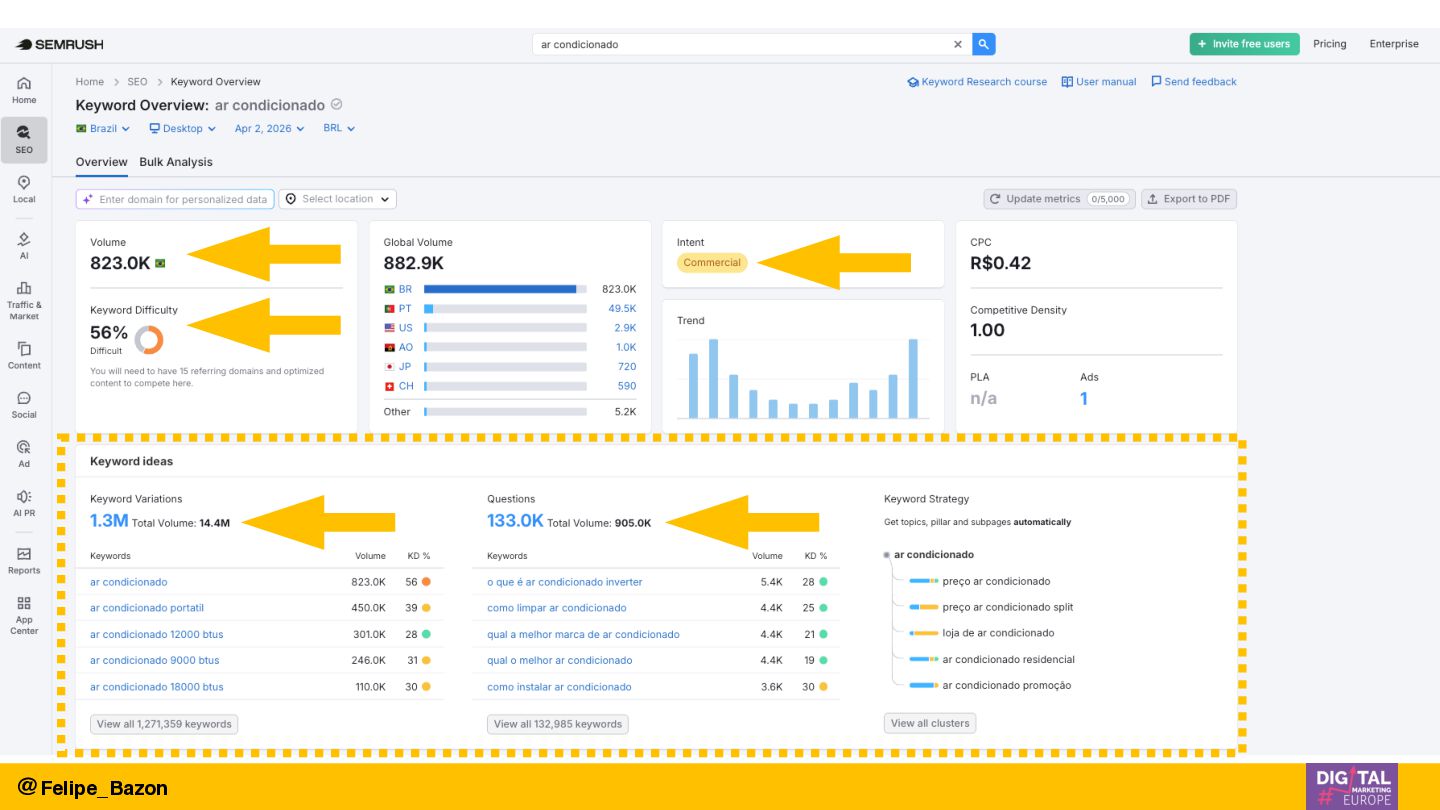1440x810 pixels.
Task: Click the tallest rightmost Trend chart bar
Action: (913, 378)
